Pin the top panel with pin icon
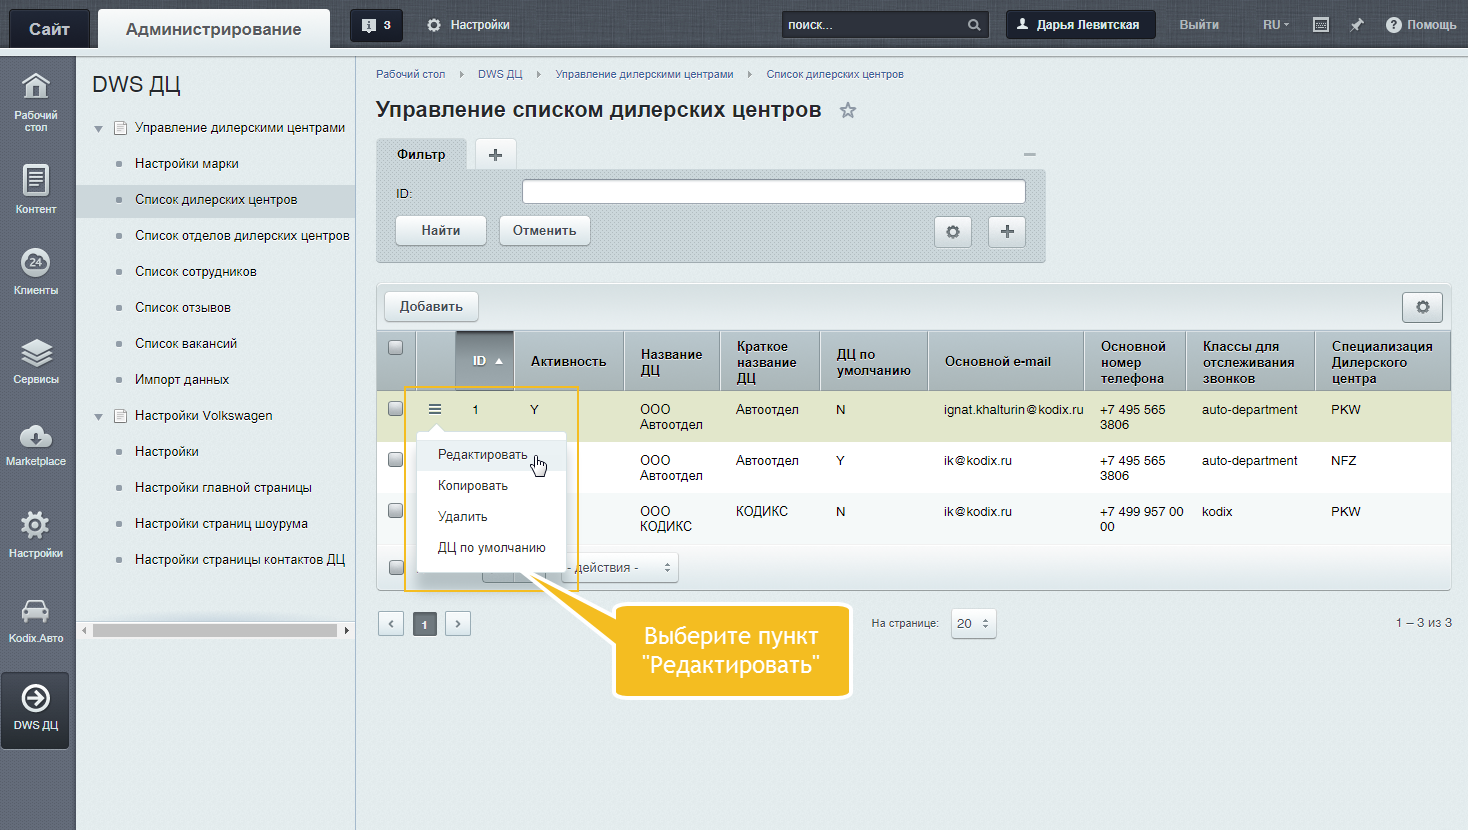 point(1357,25)
